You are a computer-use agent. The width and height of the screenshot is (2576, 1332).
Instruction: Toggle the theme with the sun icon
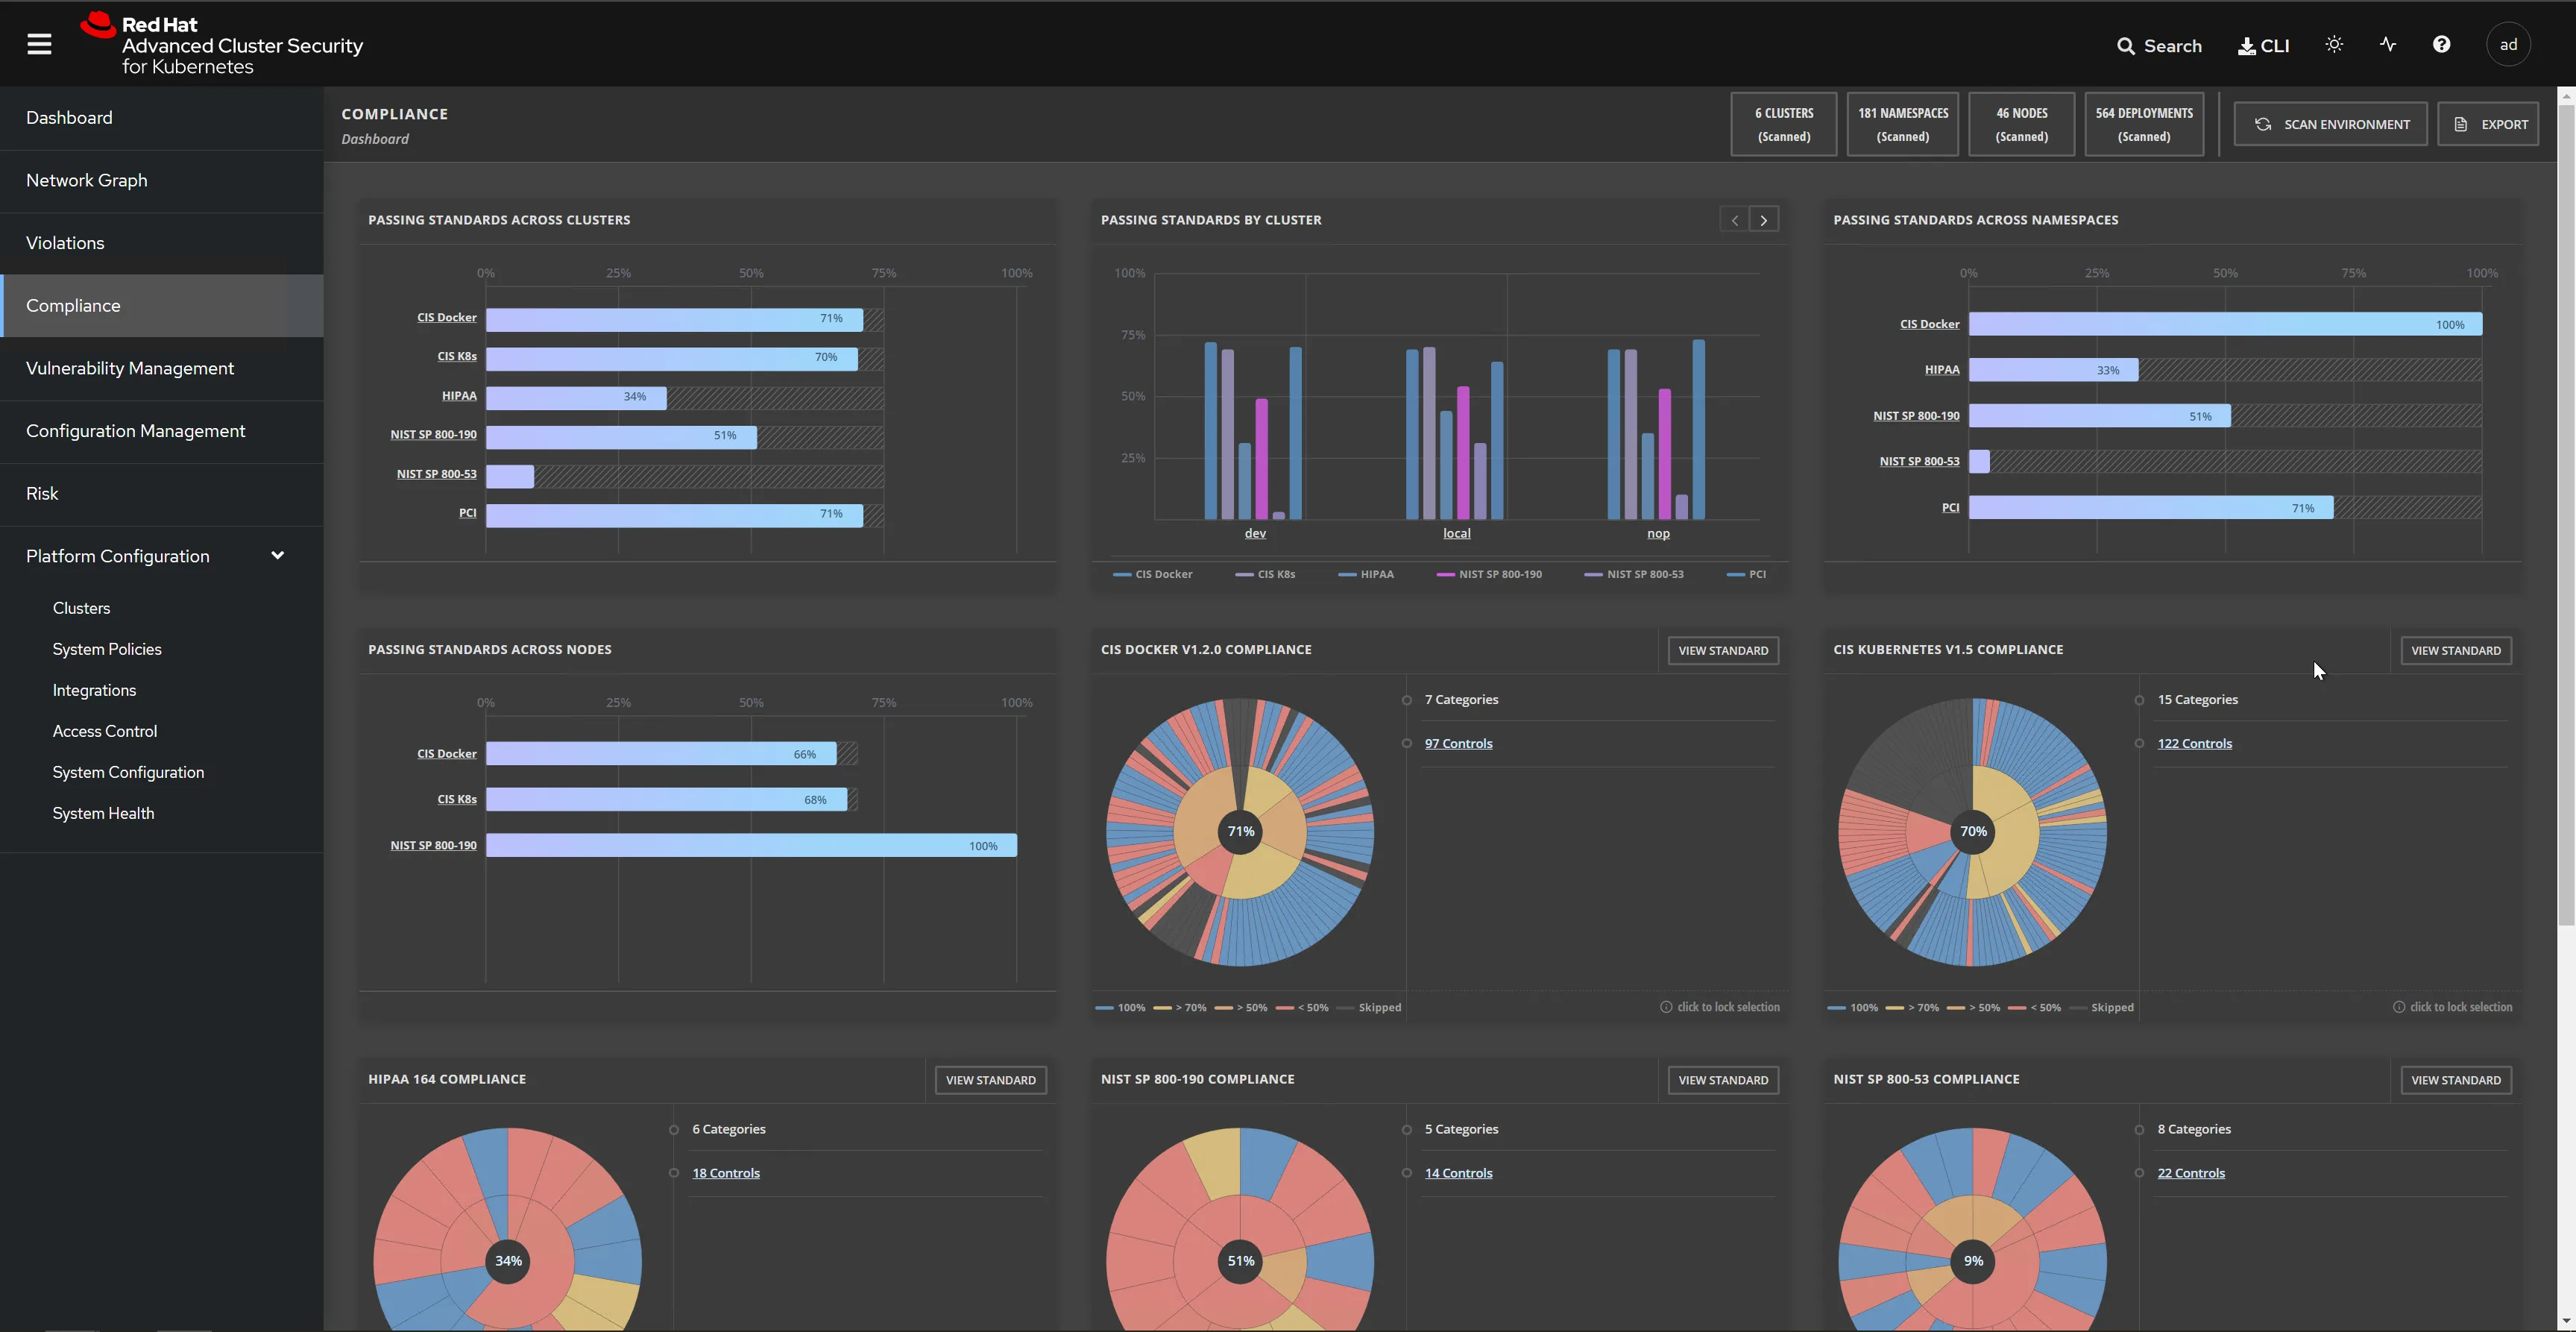coord(2334,44)
